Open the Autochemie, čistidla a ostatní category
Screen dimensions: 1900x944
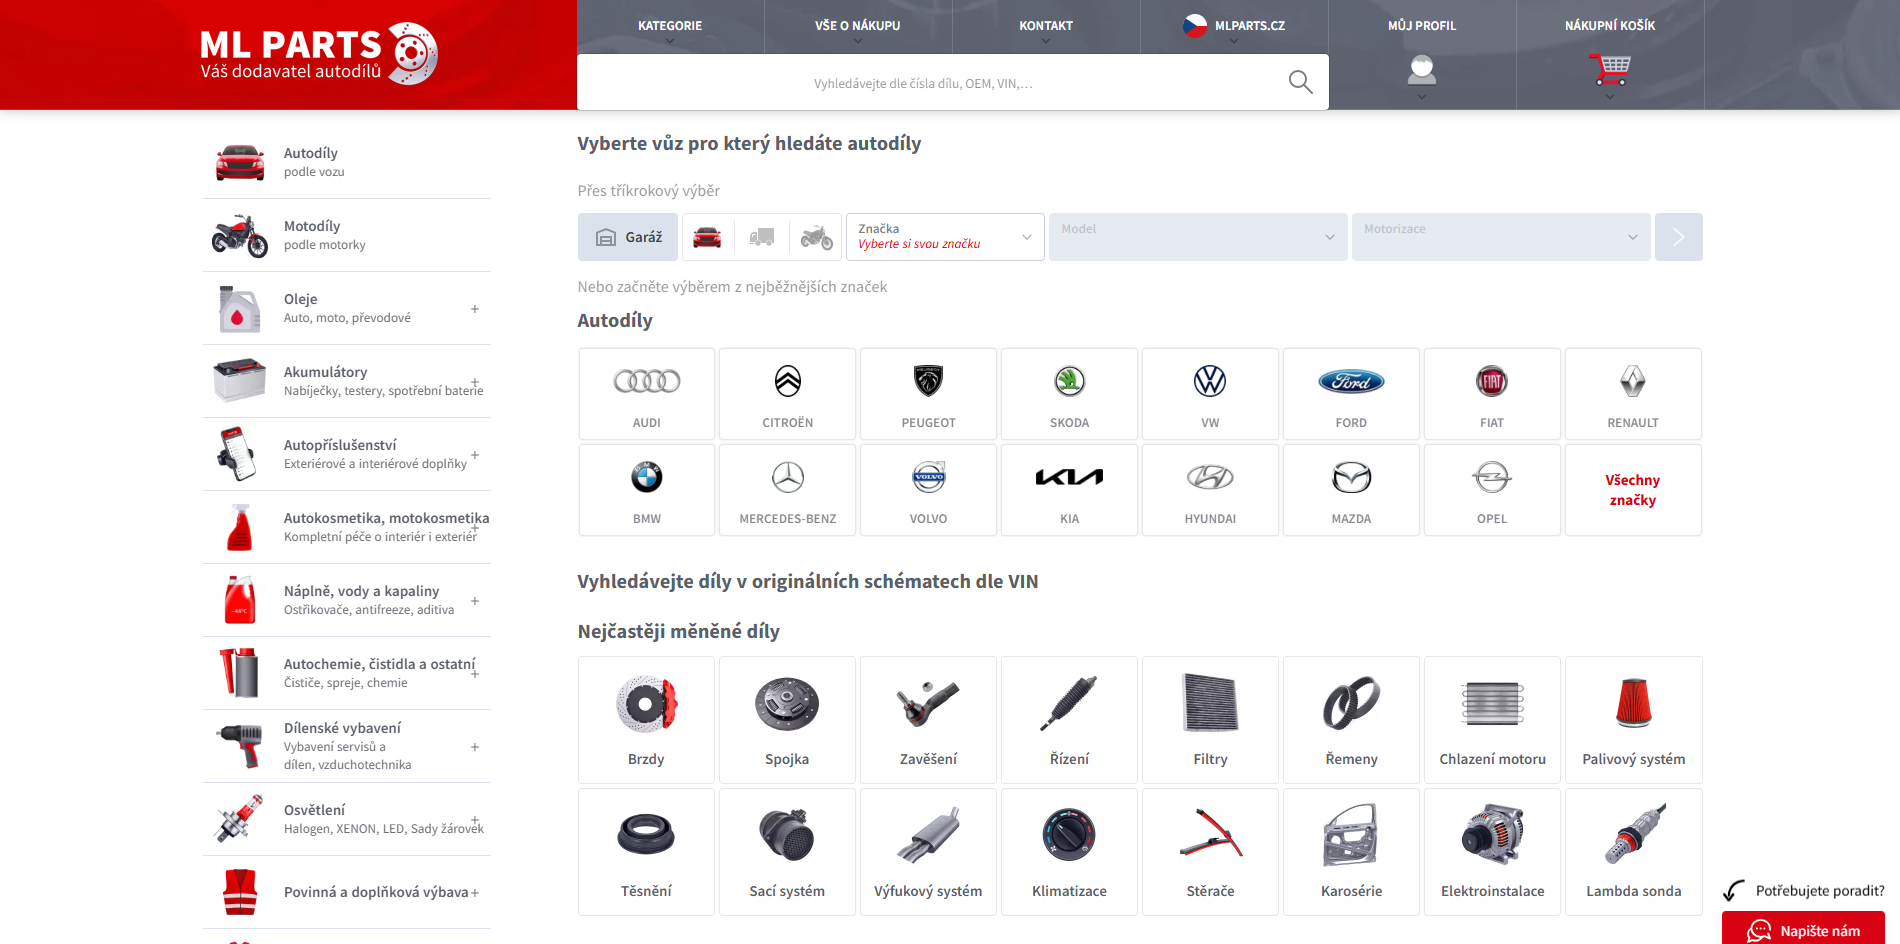tap(346, 673)
